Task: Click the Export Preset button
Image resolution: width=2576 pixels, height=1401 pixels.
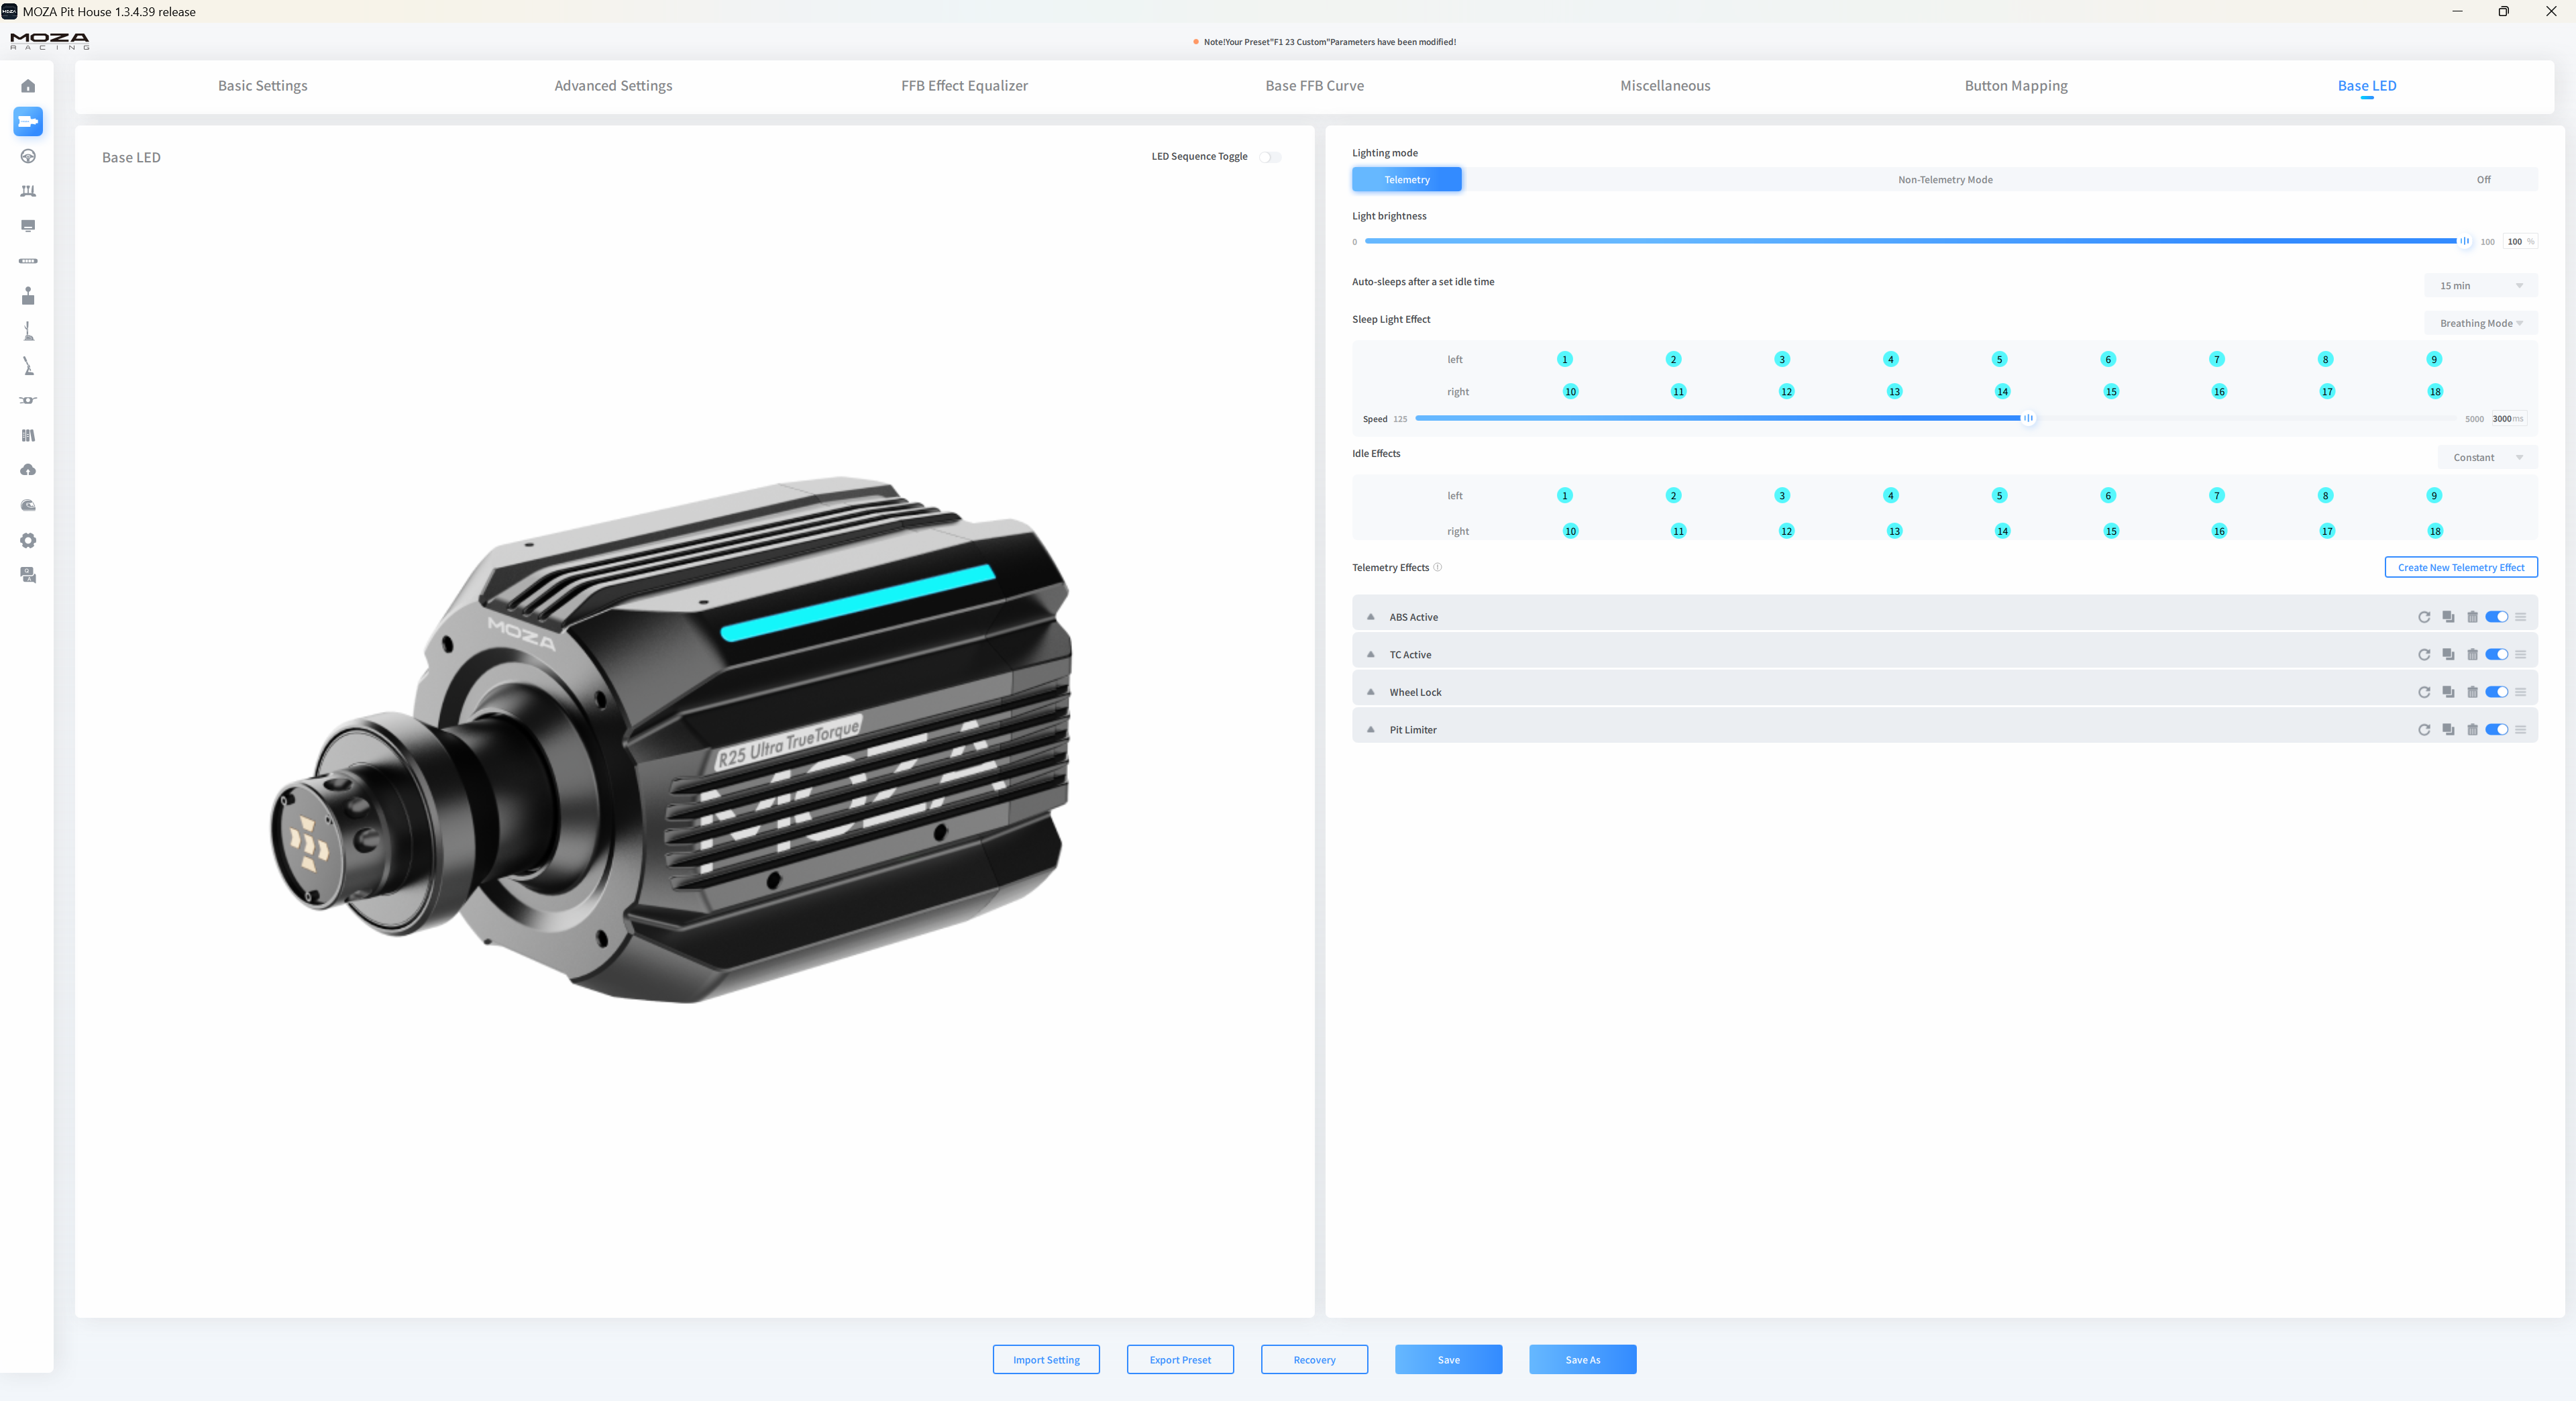Action: pyautogui.click(x=1180, y=1360)
